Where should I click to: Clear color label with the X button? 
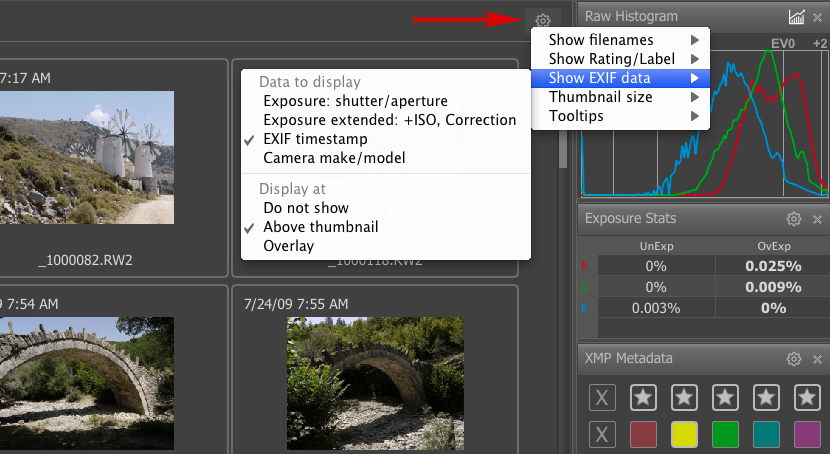[x=602, y=435]
